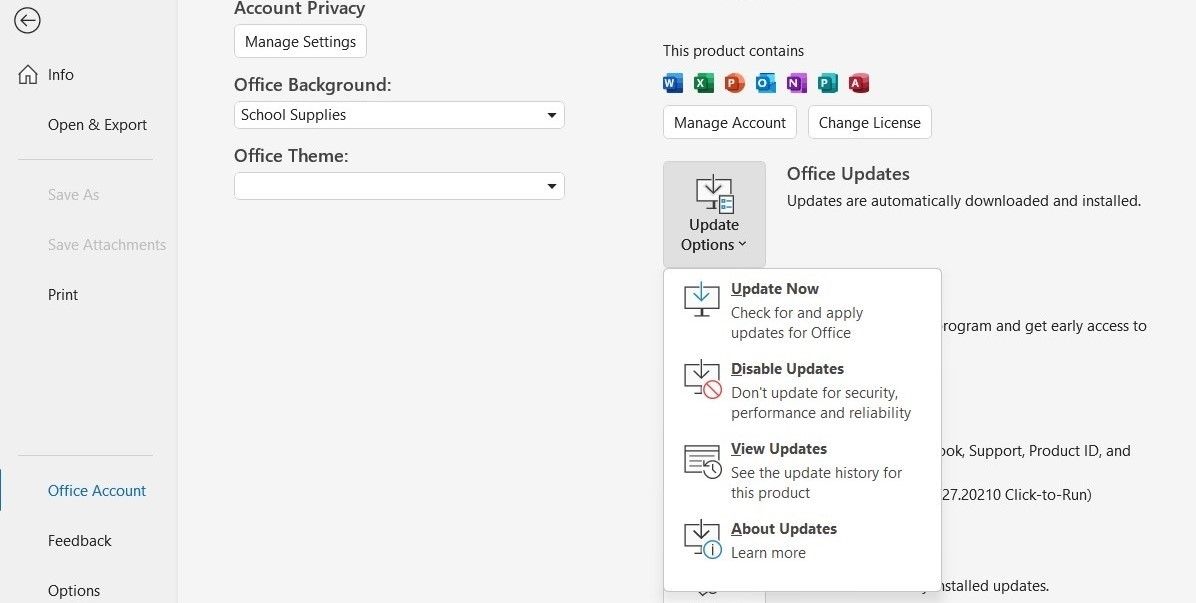Open the Office Background dropdown
This screenshot has height=603, width=1196.
pos(399,115)
